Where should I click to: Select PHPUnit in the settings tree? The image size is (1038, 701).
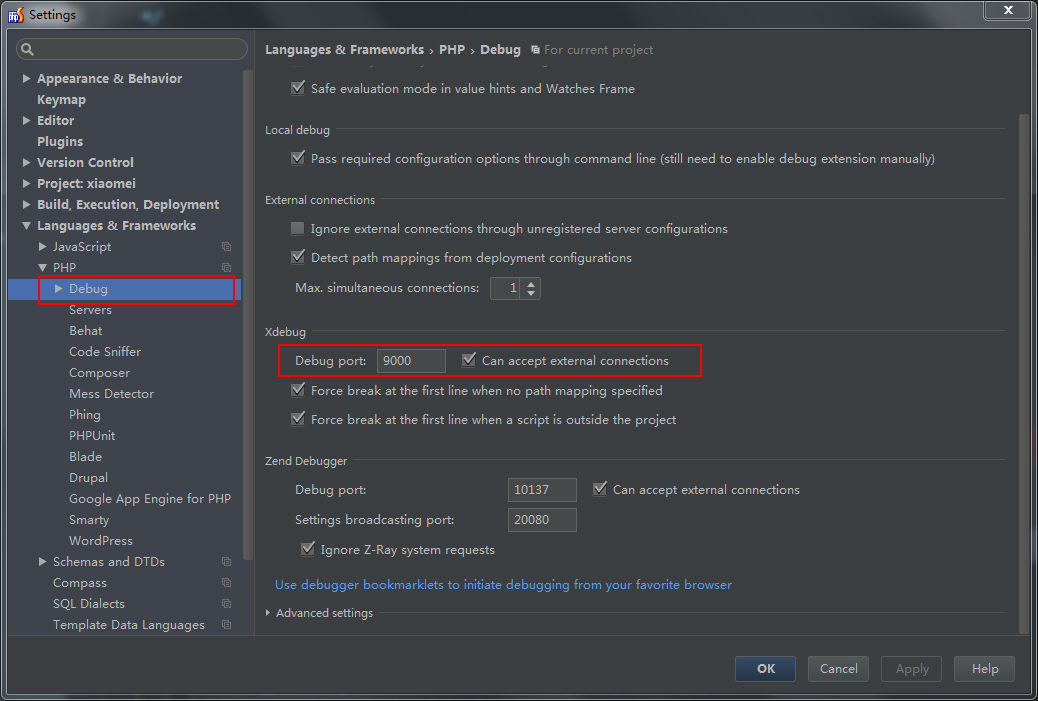92,436
